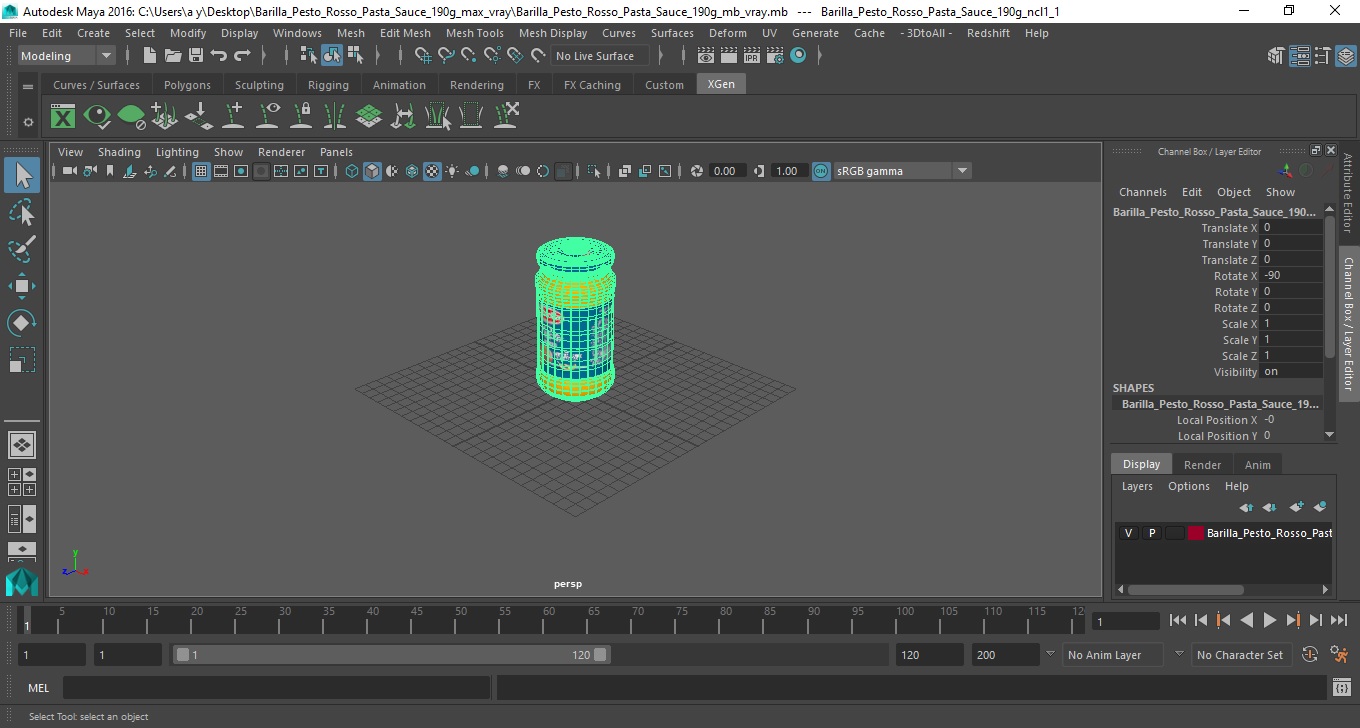This screenshot has width=1360, height=728.
Task: Open the Modeling menu set dropdown
Action: (66, 56)
